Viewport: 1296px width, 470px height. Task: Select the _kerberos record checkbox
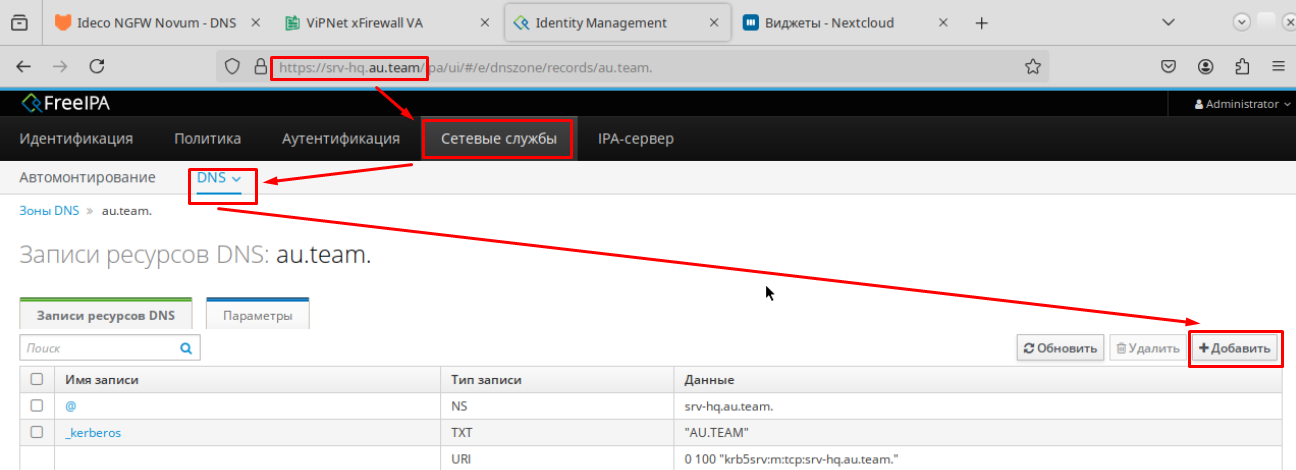37,433
